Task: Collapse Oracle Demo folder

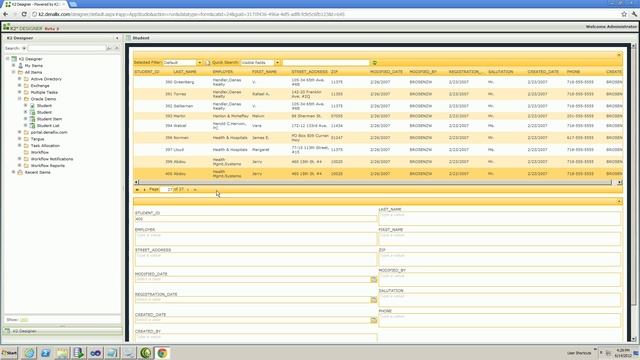Action: pyautogui.click(x=19, y=99)
